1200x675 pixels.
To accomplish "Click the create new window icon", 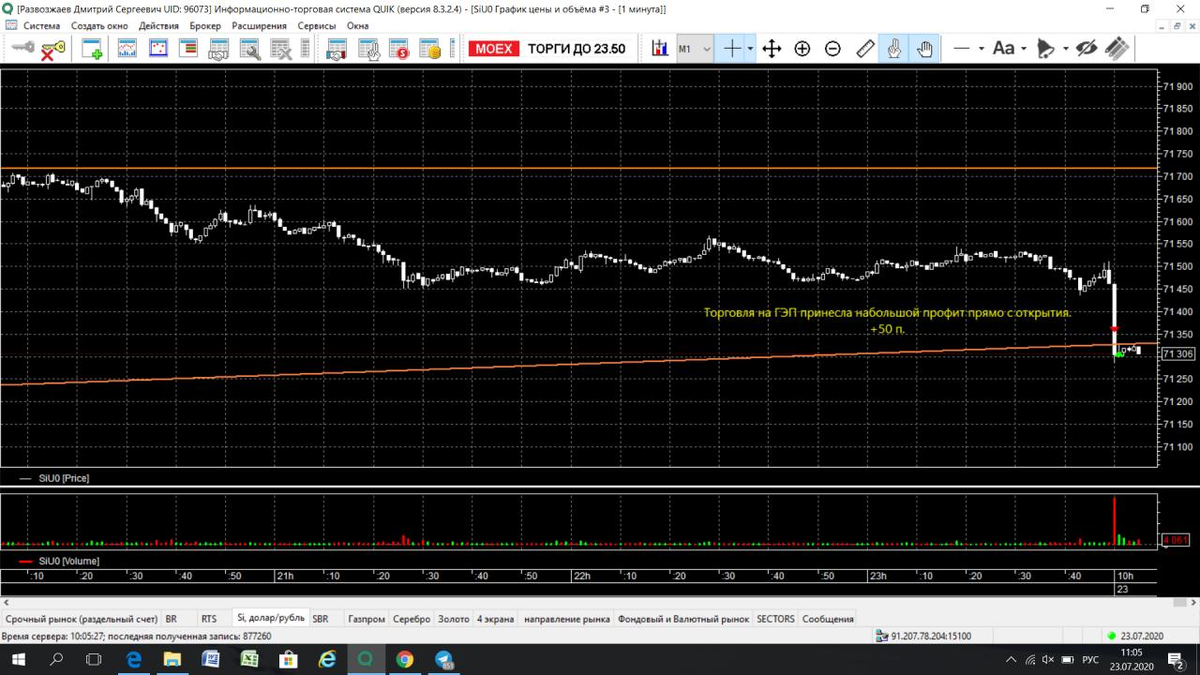I will click(x=92, y=48).
